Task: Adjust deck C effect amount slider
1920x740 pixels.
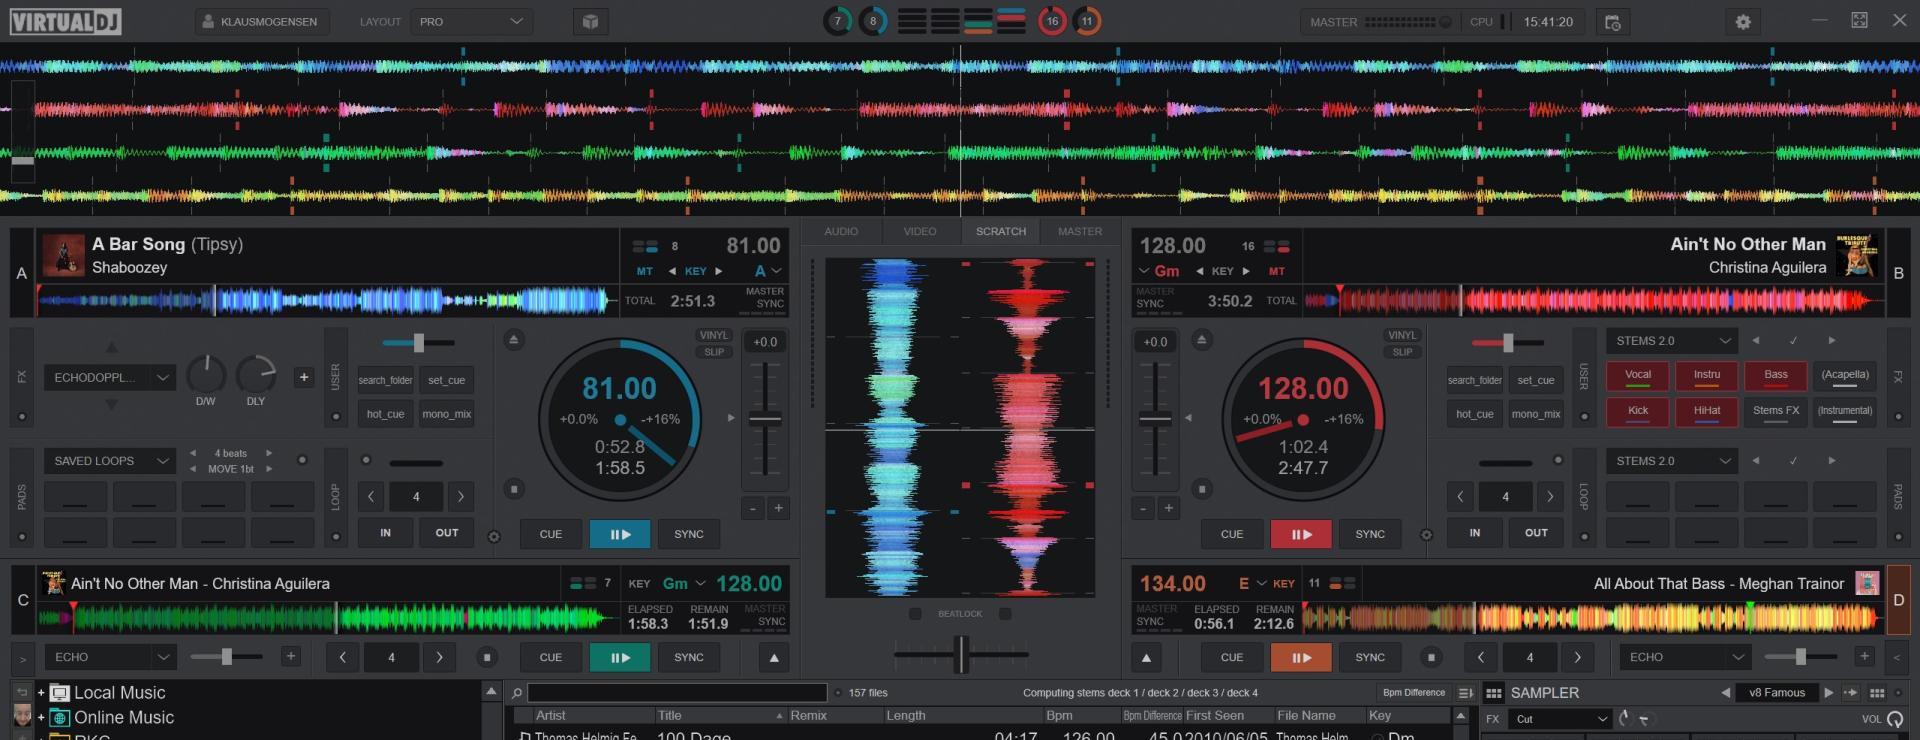Action: click(x=227, y=657)
